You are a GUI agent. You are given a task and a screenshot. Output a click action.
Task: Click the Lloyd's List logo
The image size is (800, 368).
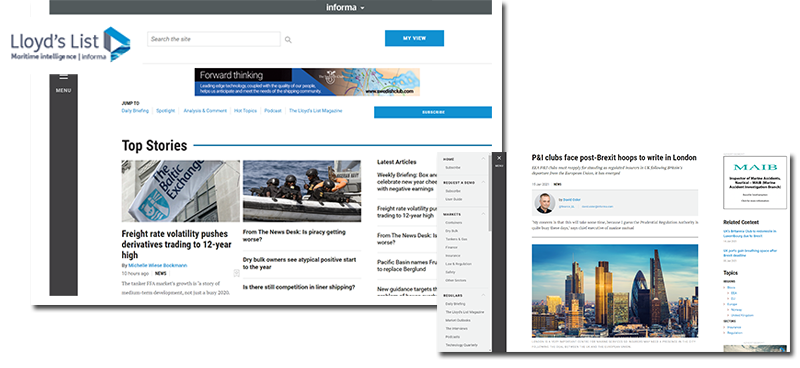70,45
